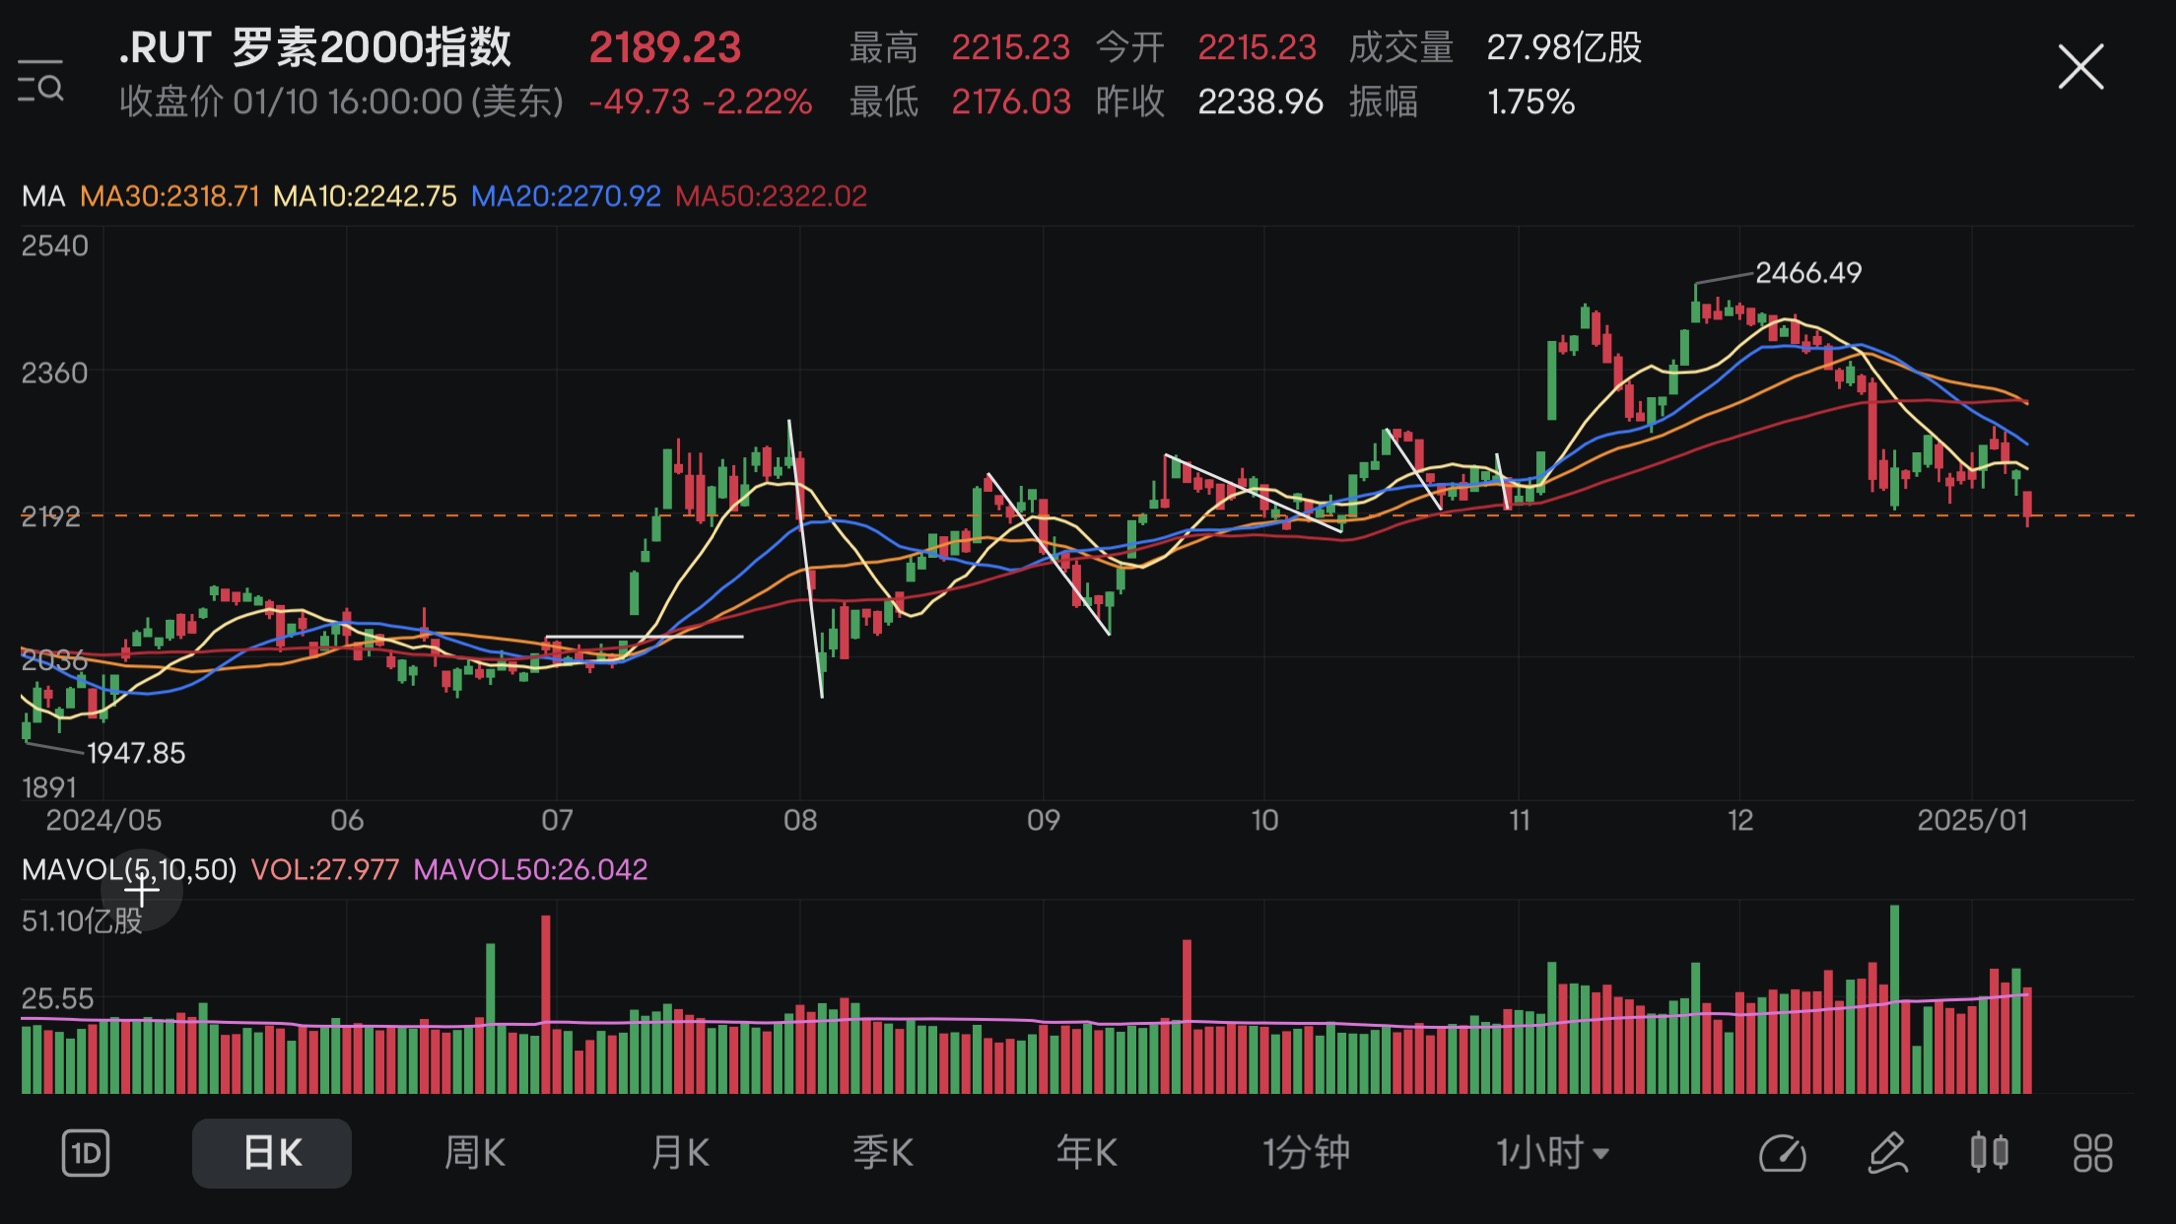Select the MA50:2322.02 legend value
2176x1224 pixels.
click(771, 196)
